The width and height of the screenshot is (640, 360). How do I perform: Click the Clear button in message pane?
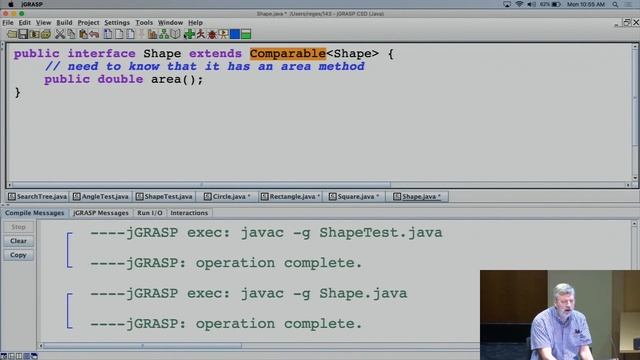18,241
